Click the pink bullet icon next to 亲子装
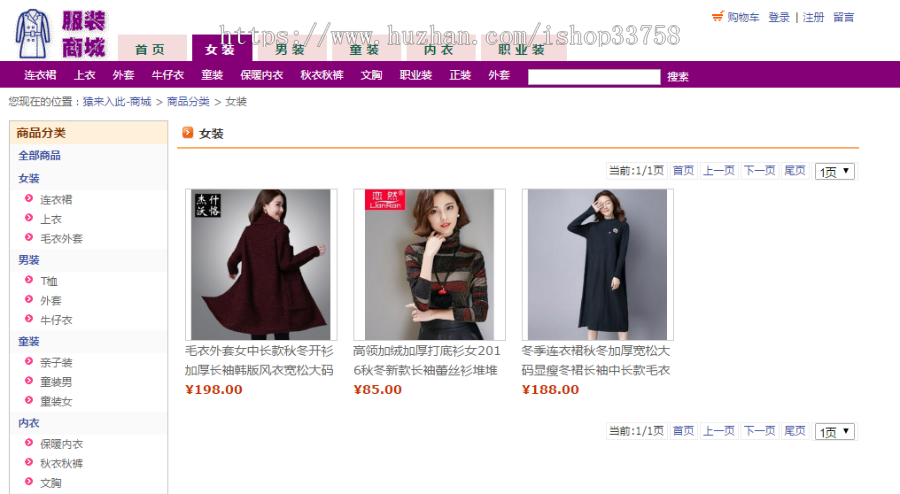 tap(29, 361)
